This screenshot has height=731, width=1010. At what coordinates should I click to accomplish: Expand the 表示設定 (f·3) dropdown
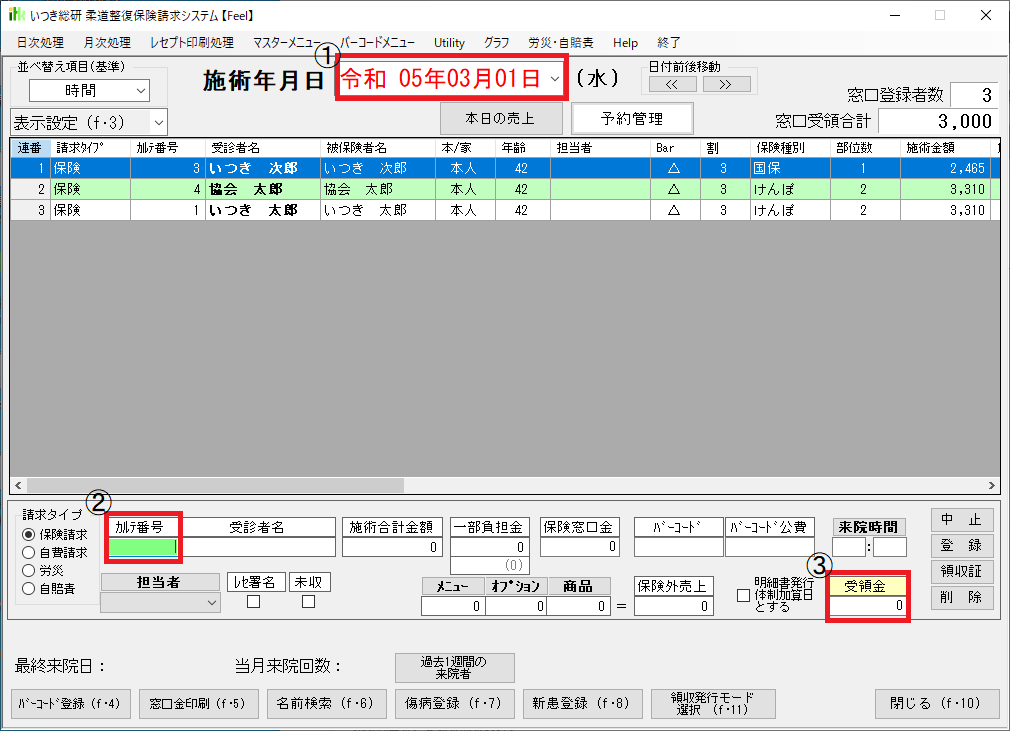tap(157, 122)
